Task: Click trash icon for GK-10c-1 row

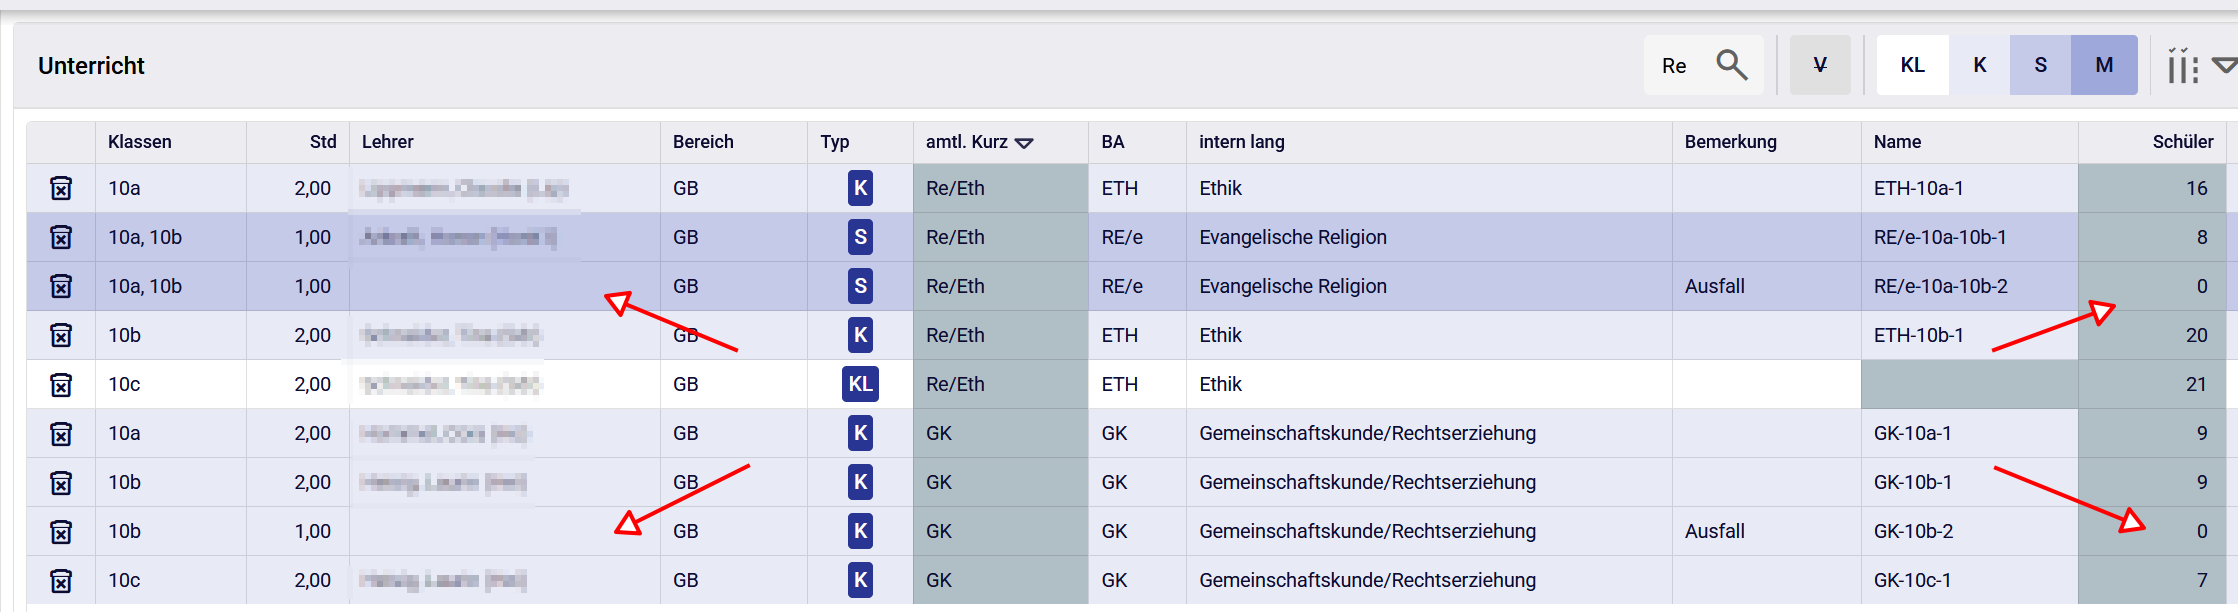Action: [61, 580]
